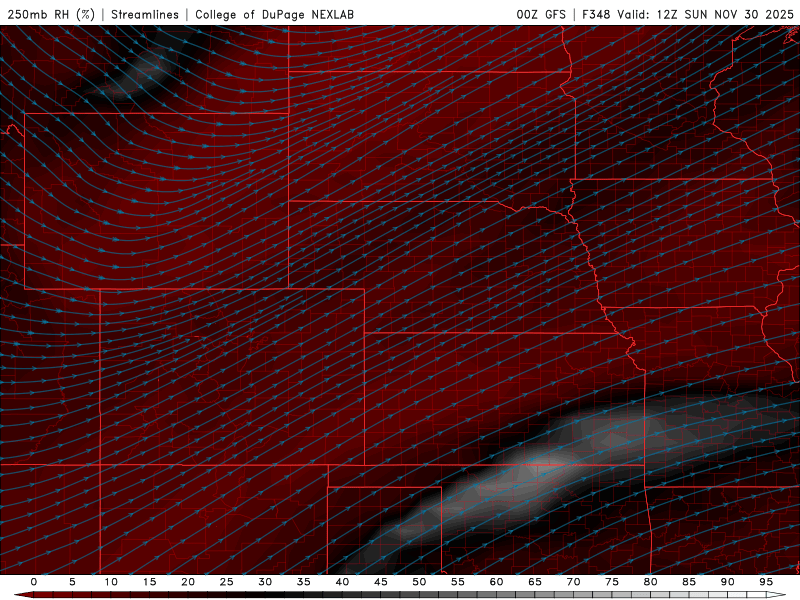
Task: Click the 35 value on colorbar
Action: tap(303, 582)
